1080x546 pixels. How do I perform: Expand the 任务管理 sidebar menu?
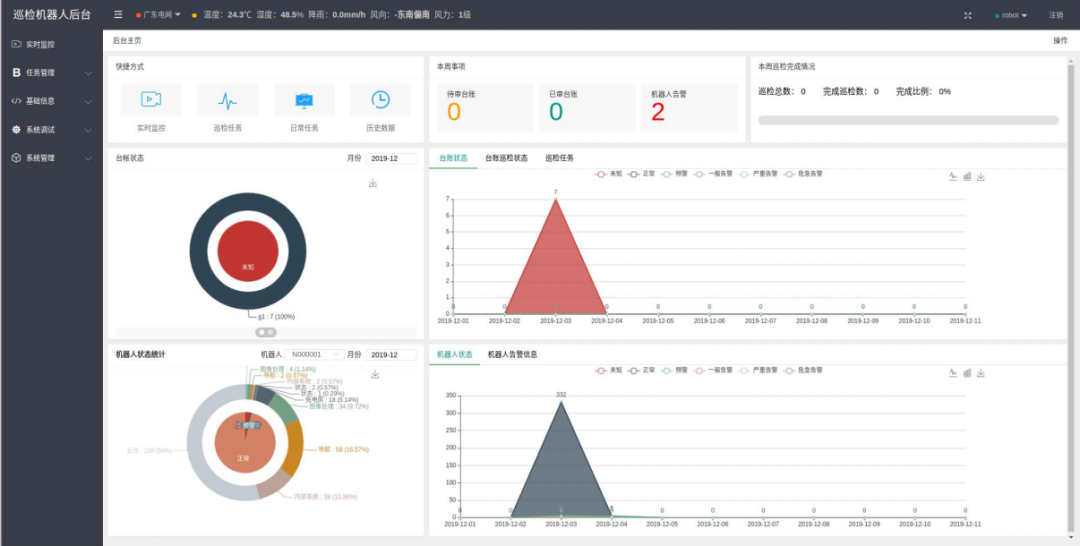point(51,73)
